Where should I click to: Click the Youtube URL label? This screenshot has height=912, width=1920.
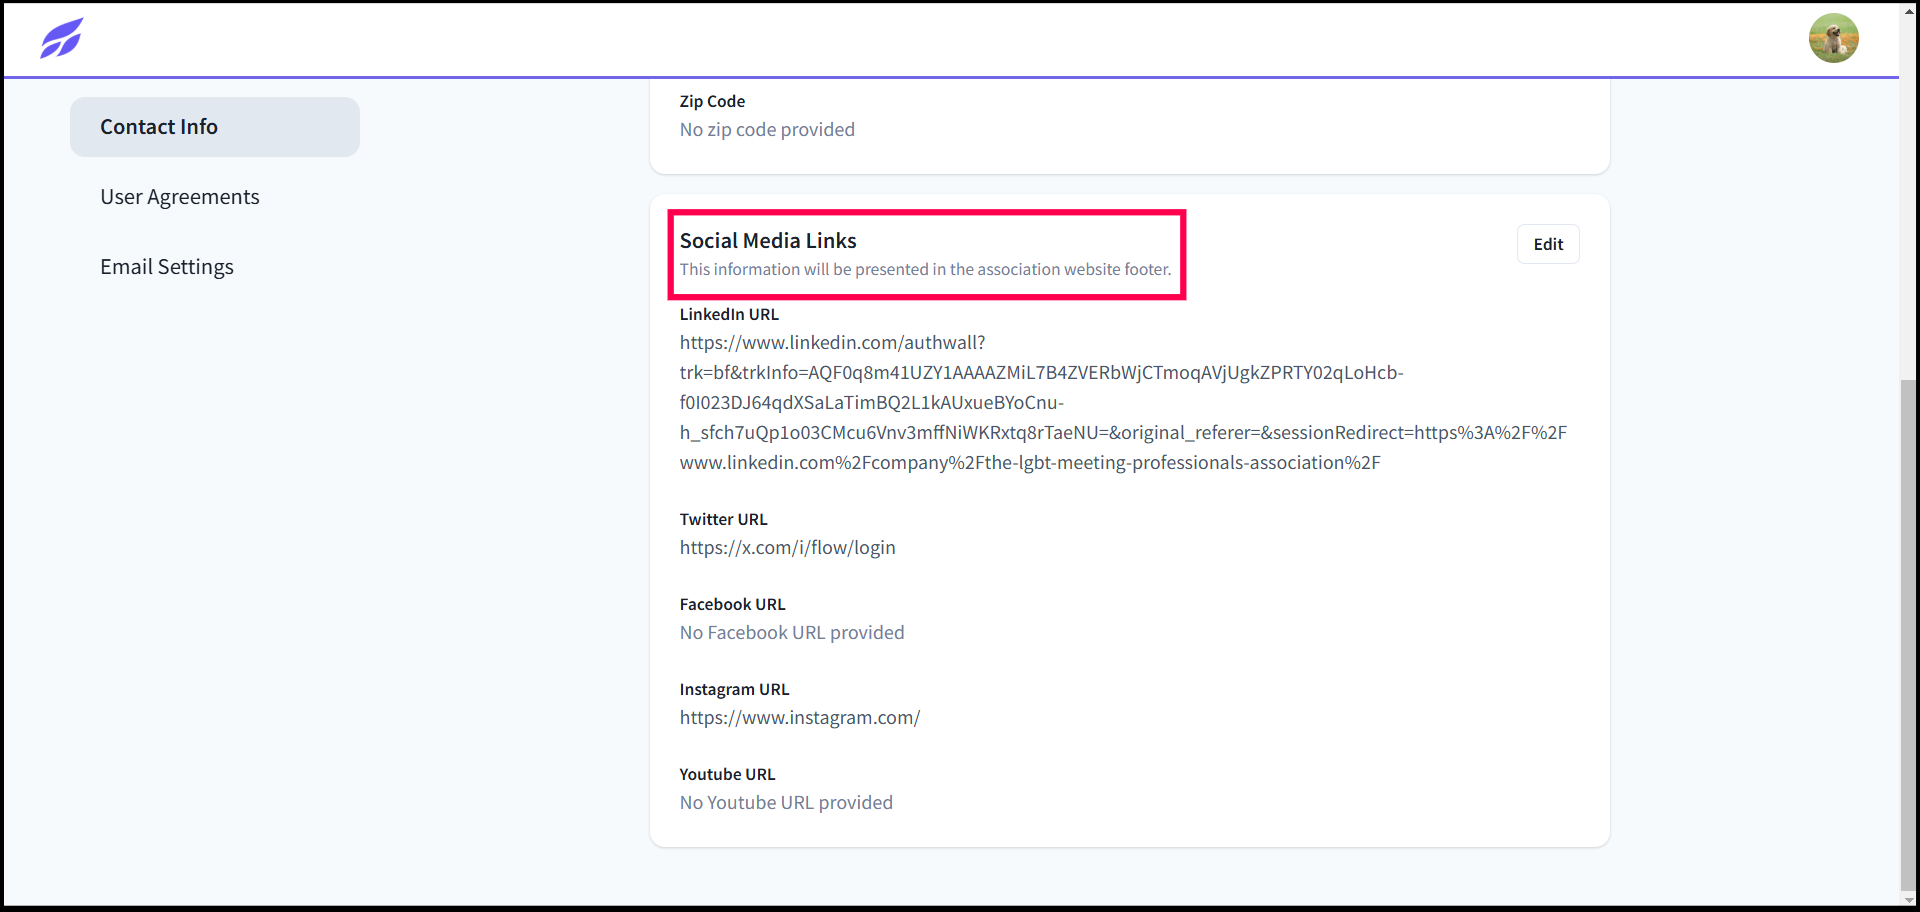pyautogui.click(x=728, y=774)
